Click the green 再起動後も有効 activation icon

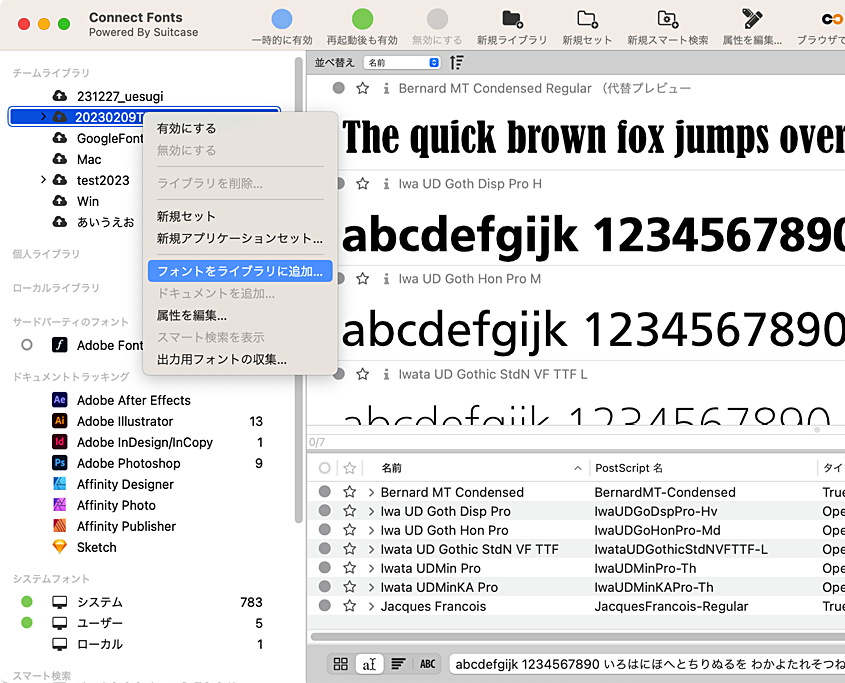(x=363, y=19)
